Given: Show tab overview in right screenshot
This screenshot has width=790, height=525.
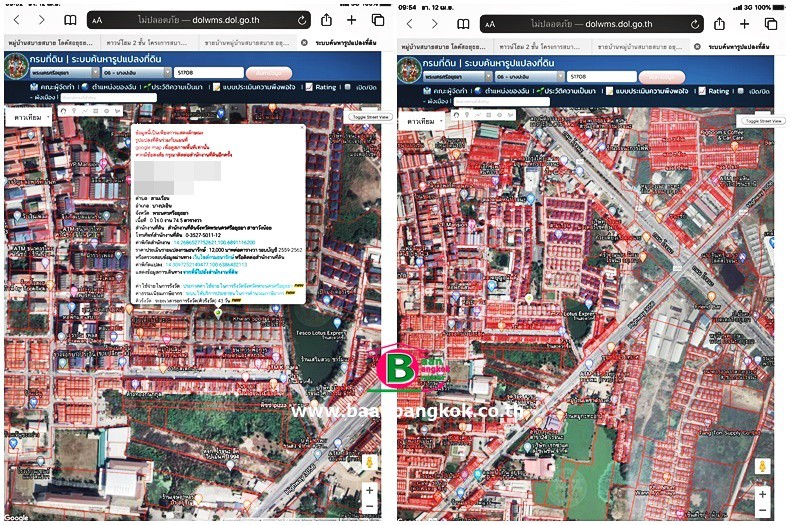Looking at the screenshot, I should [771, 24].
